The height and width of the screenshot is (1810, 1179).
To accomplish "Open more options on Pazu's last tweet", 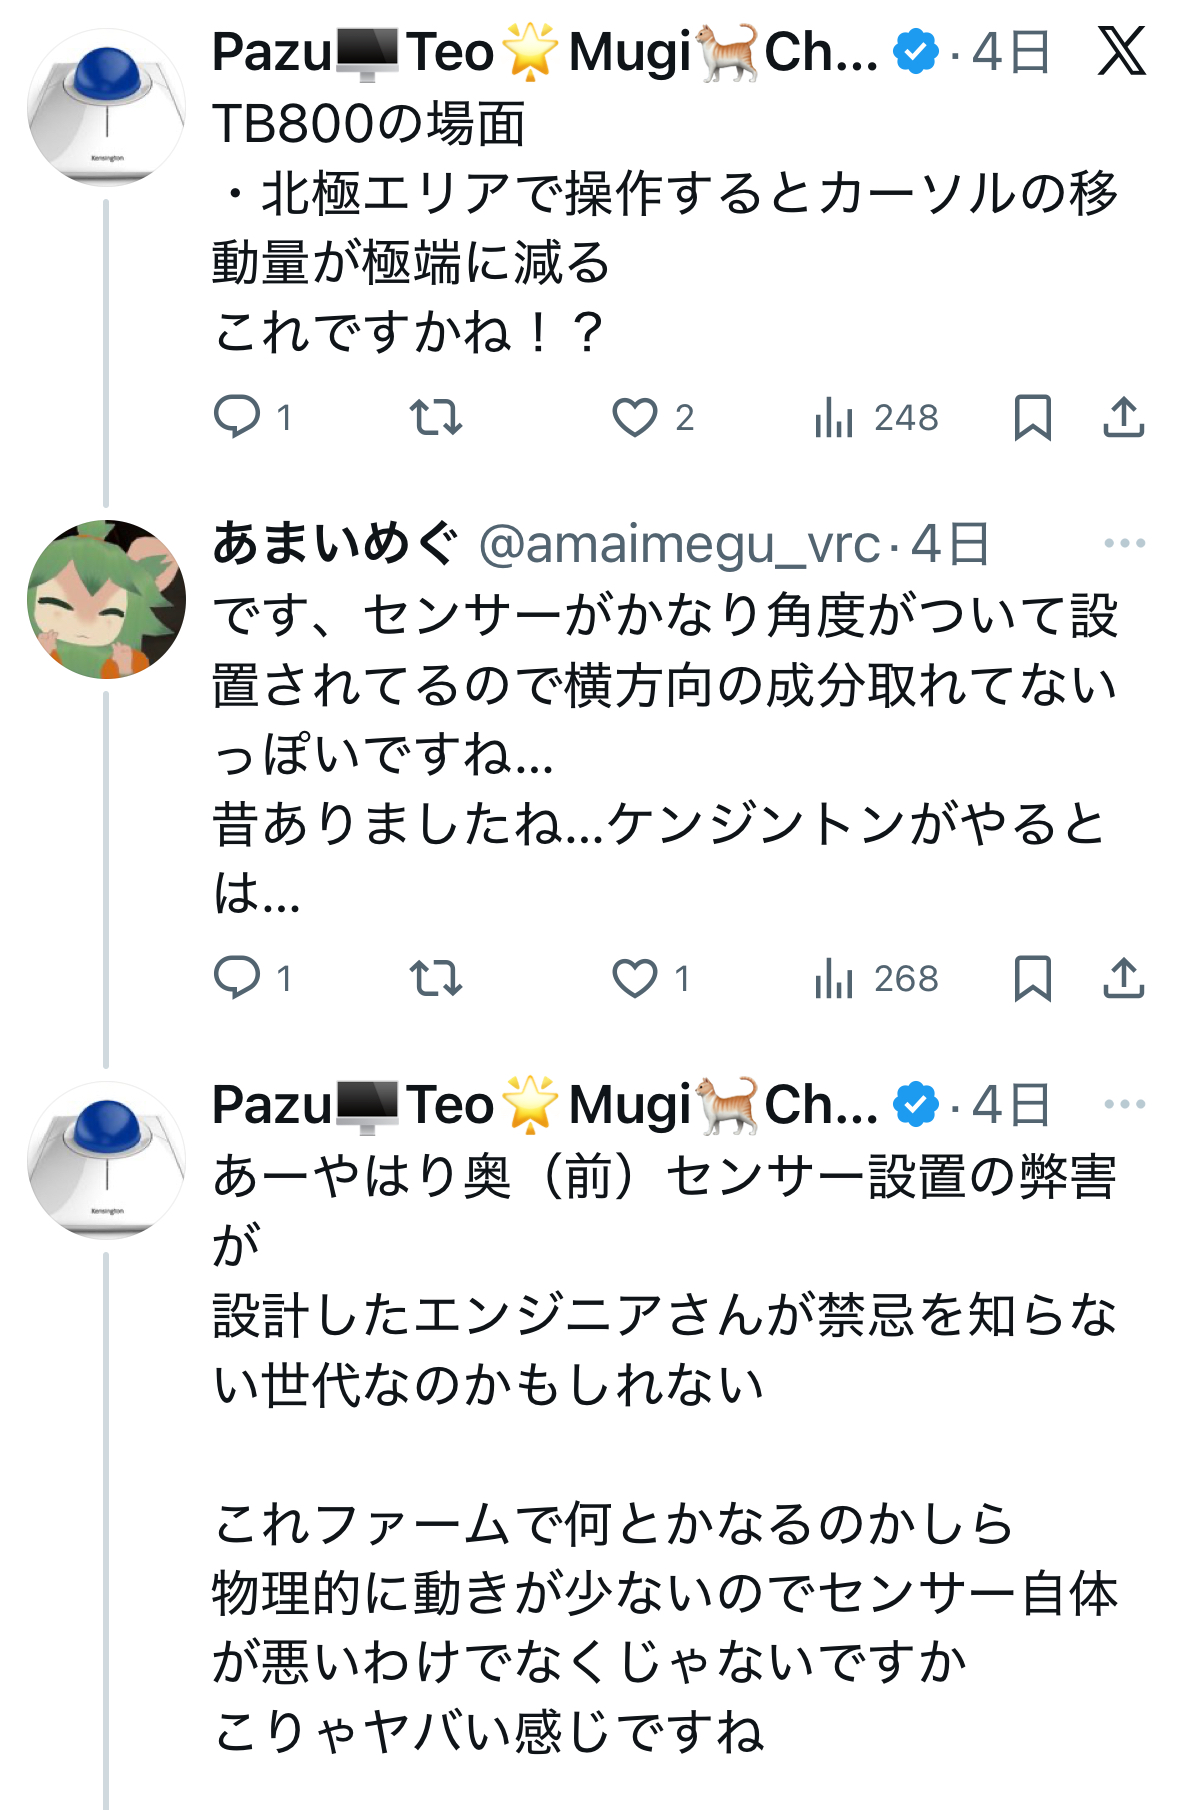I will [x=1124, y=1105].
